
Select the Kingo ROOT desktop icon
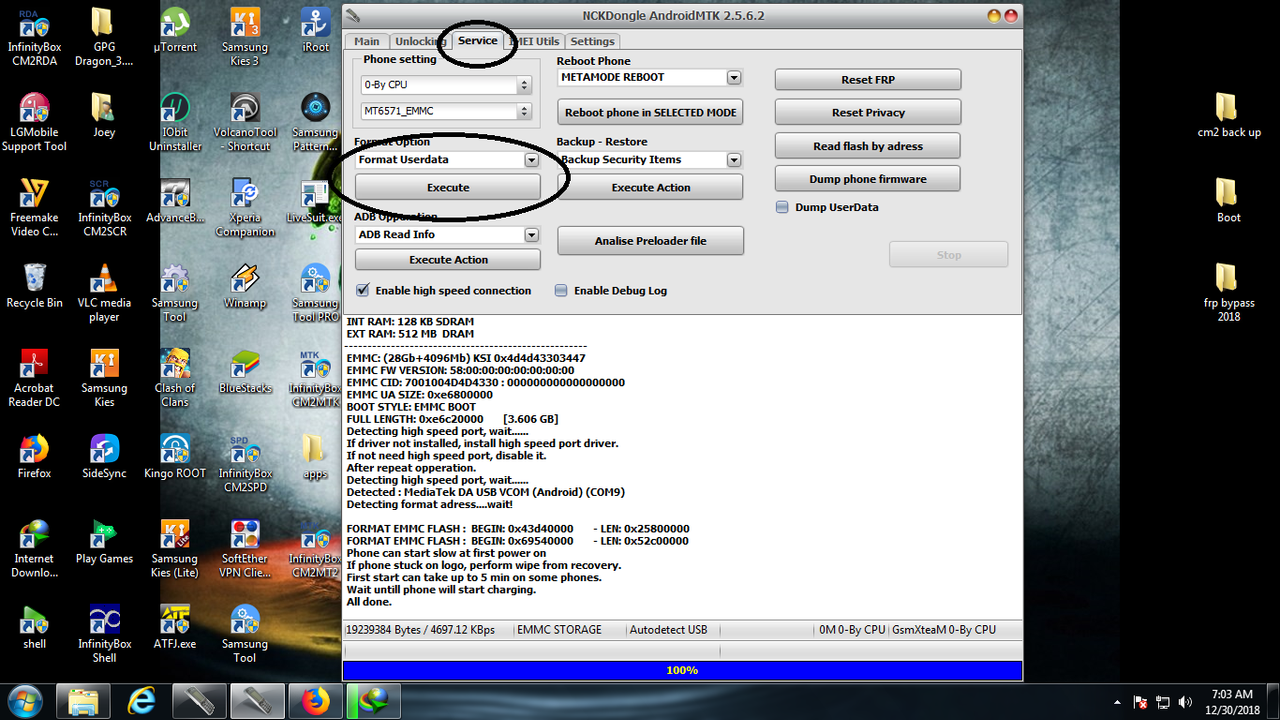click(175, 456)
